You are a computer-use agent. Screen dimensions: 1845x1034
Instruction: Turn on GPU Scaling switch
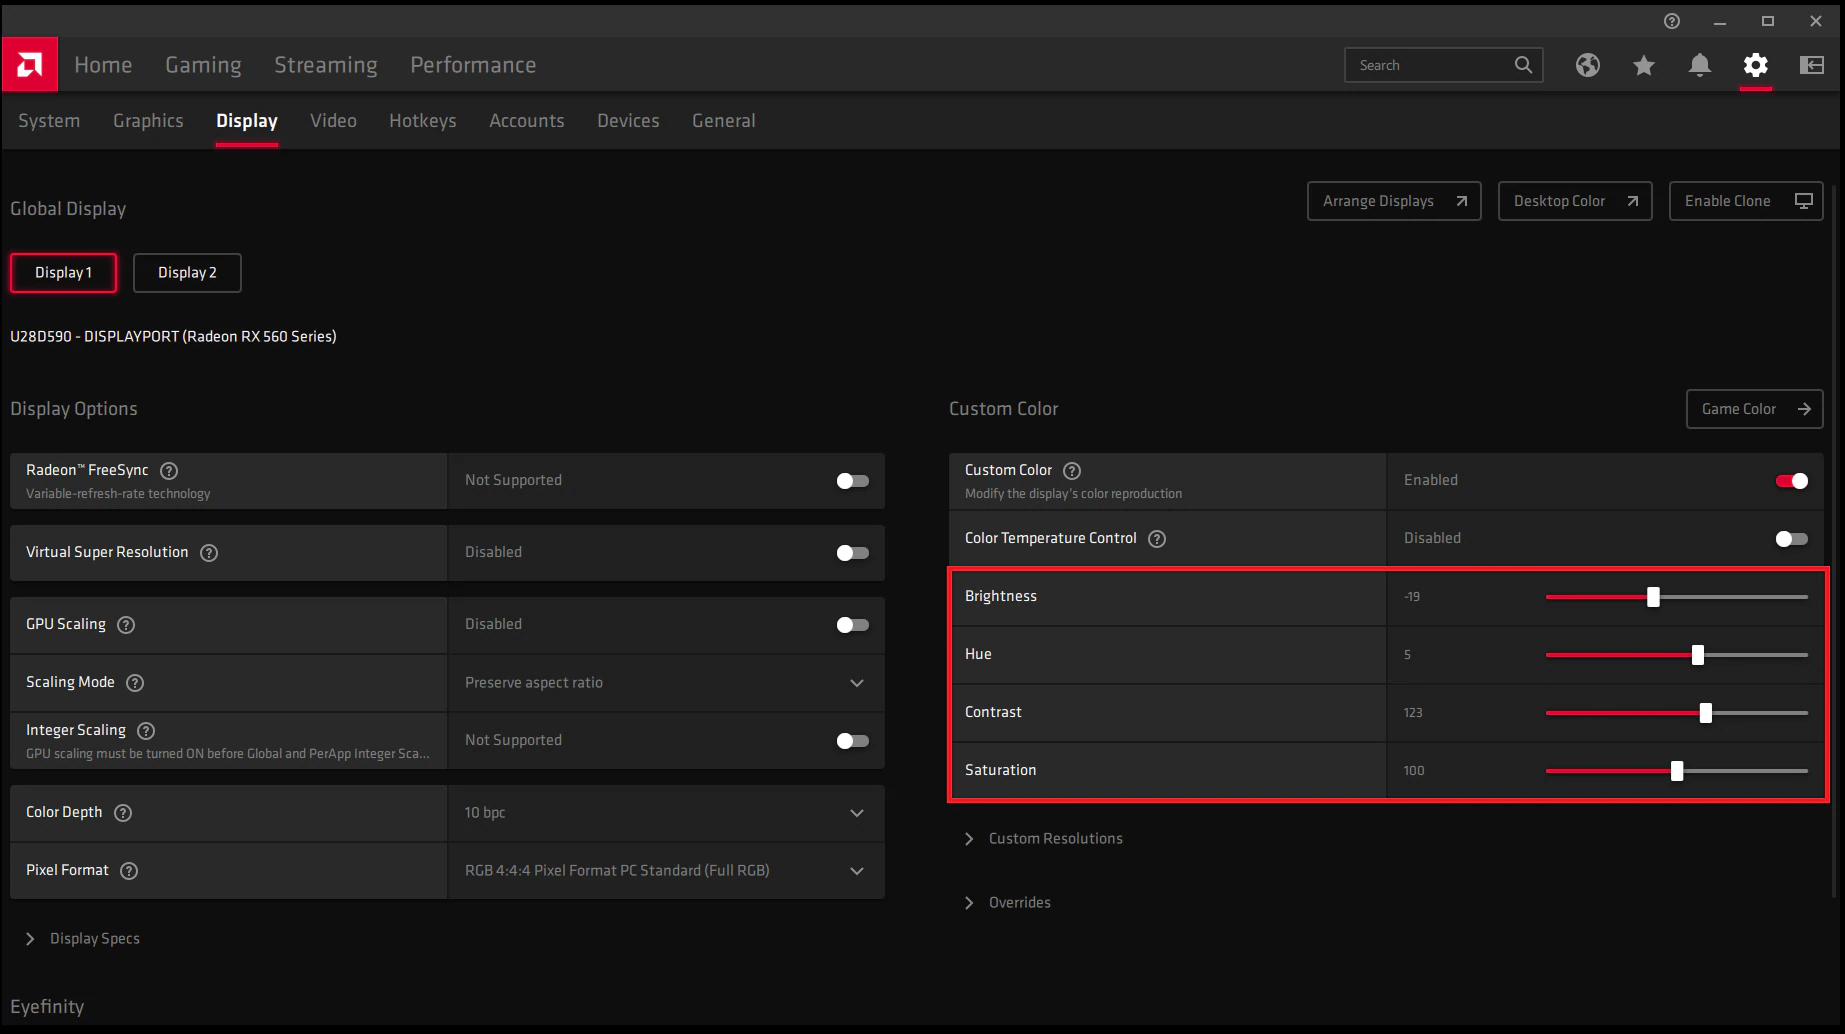coord(852,625)
